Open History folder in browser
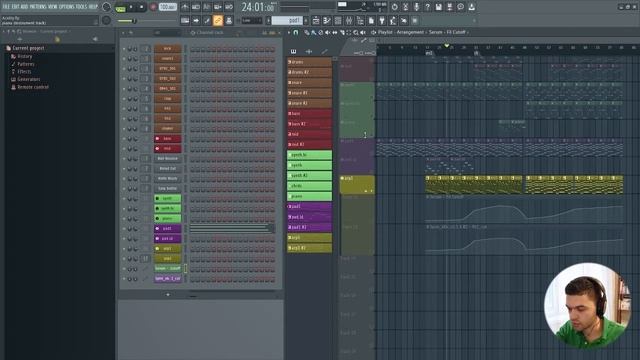 [x=24, y=56]
